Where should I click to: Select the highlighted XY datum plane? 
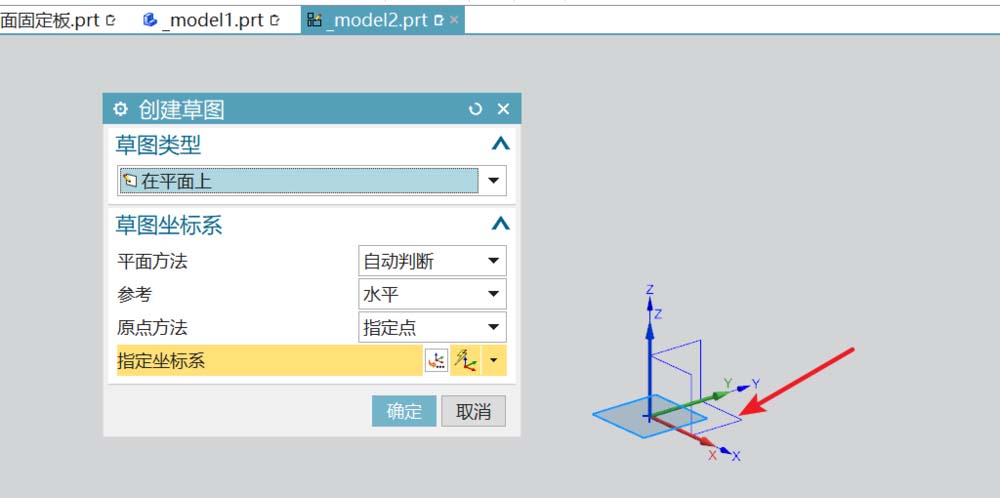tap(649, 416)
